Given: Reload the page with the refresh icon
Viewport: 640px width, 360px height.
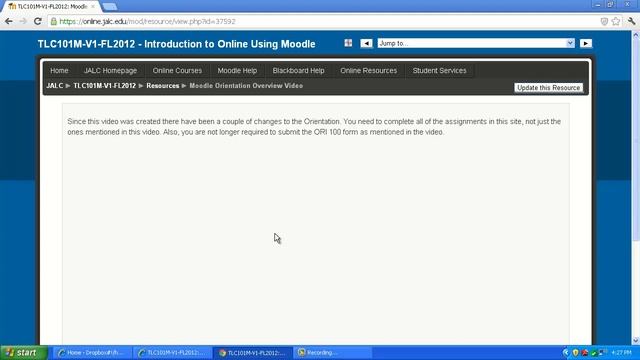Looking at the screenshot, I should 38,21.
